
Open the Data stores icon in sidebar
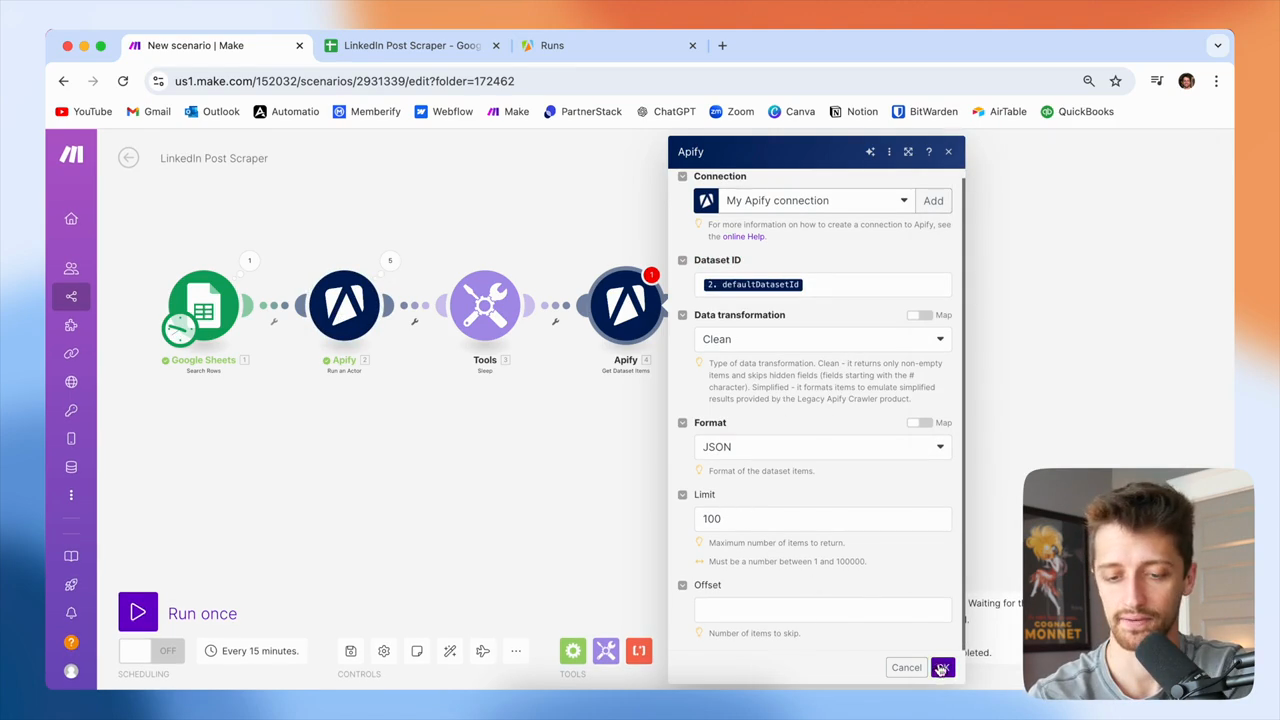pyautogui.click(x=71, y=467)
